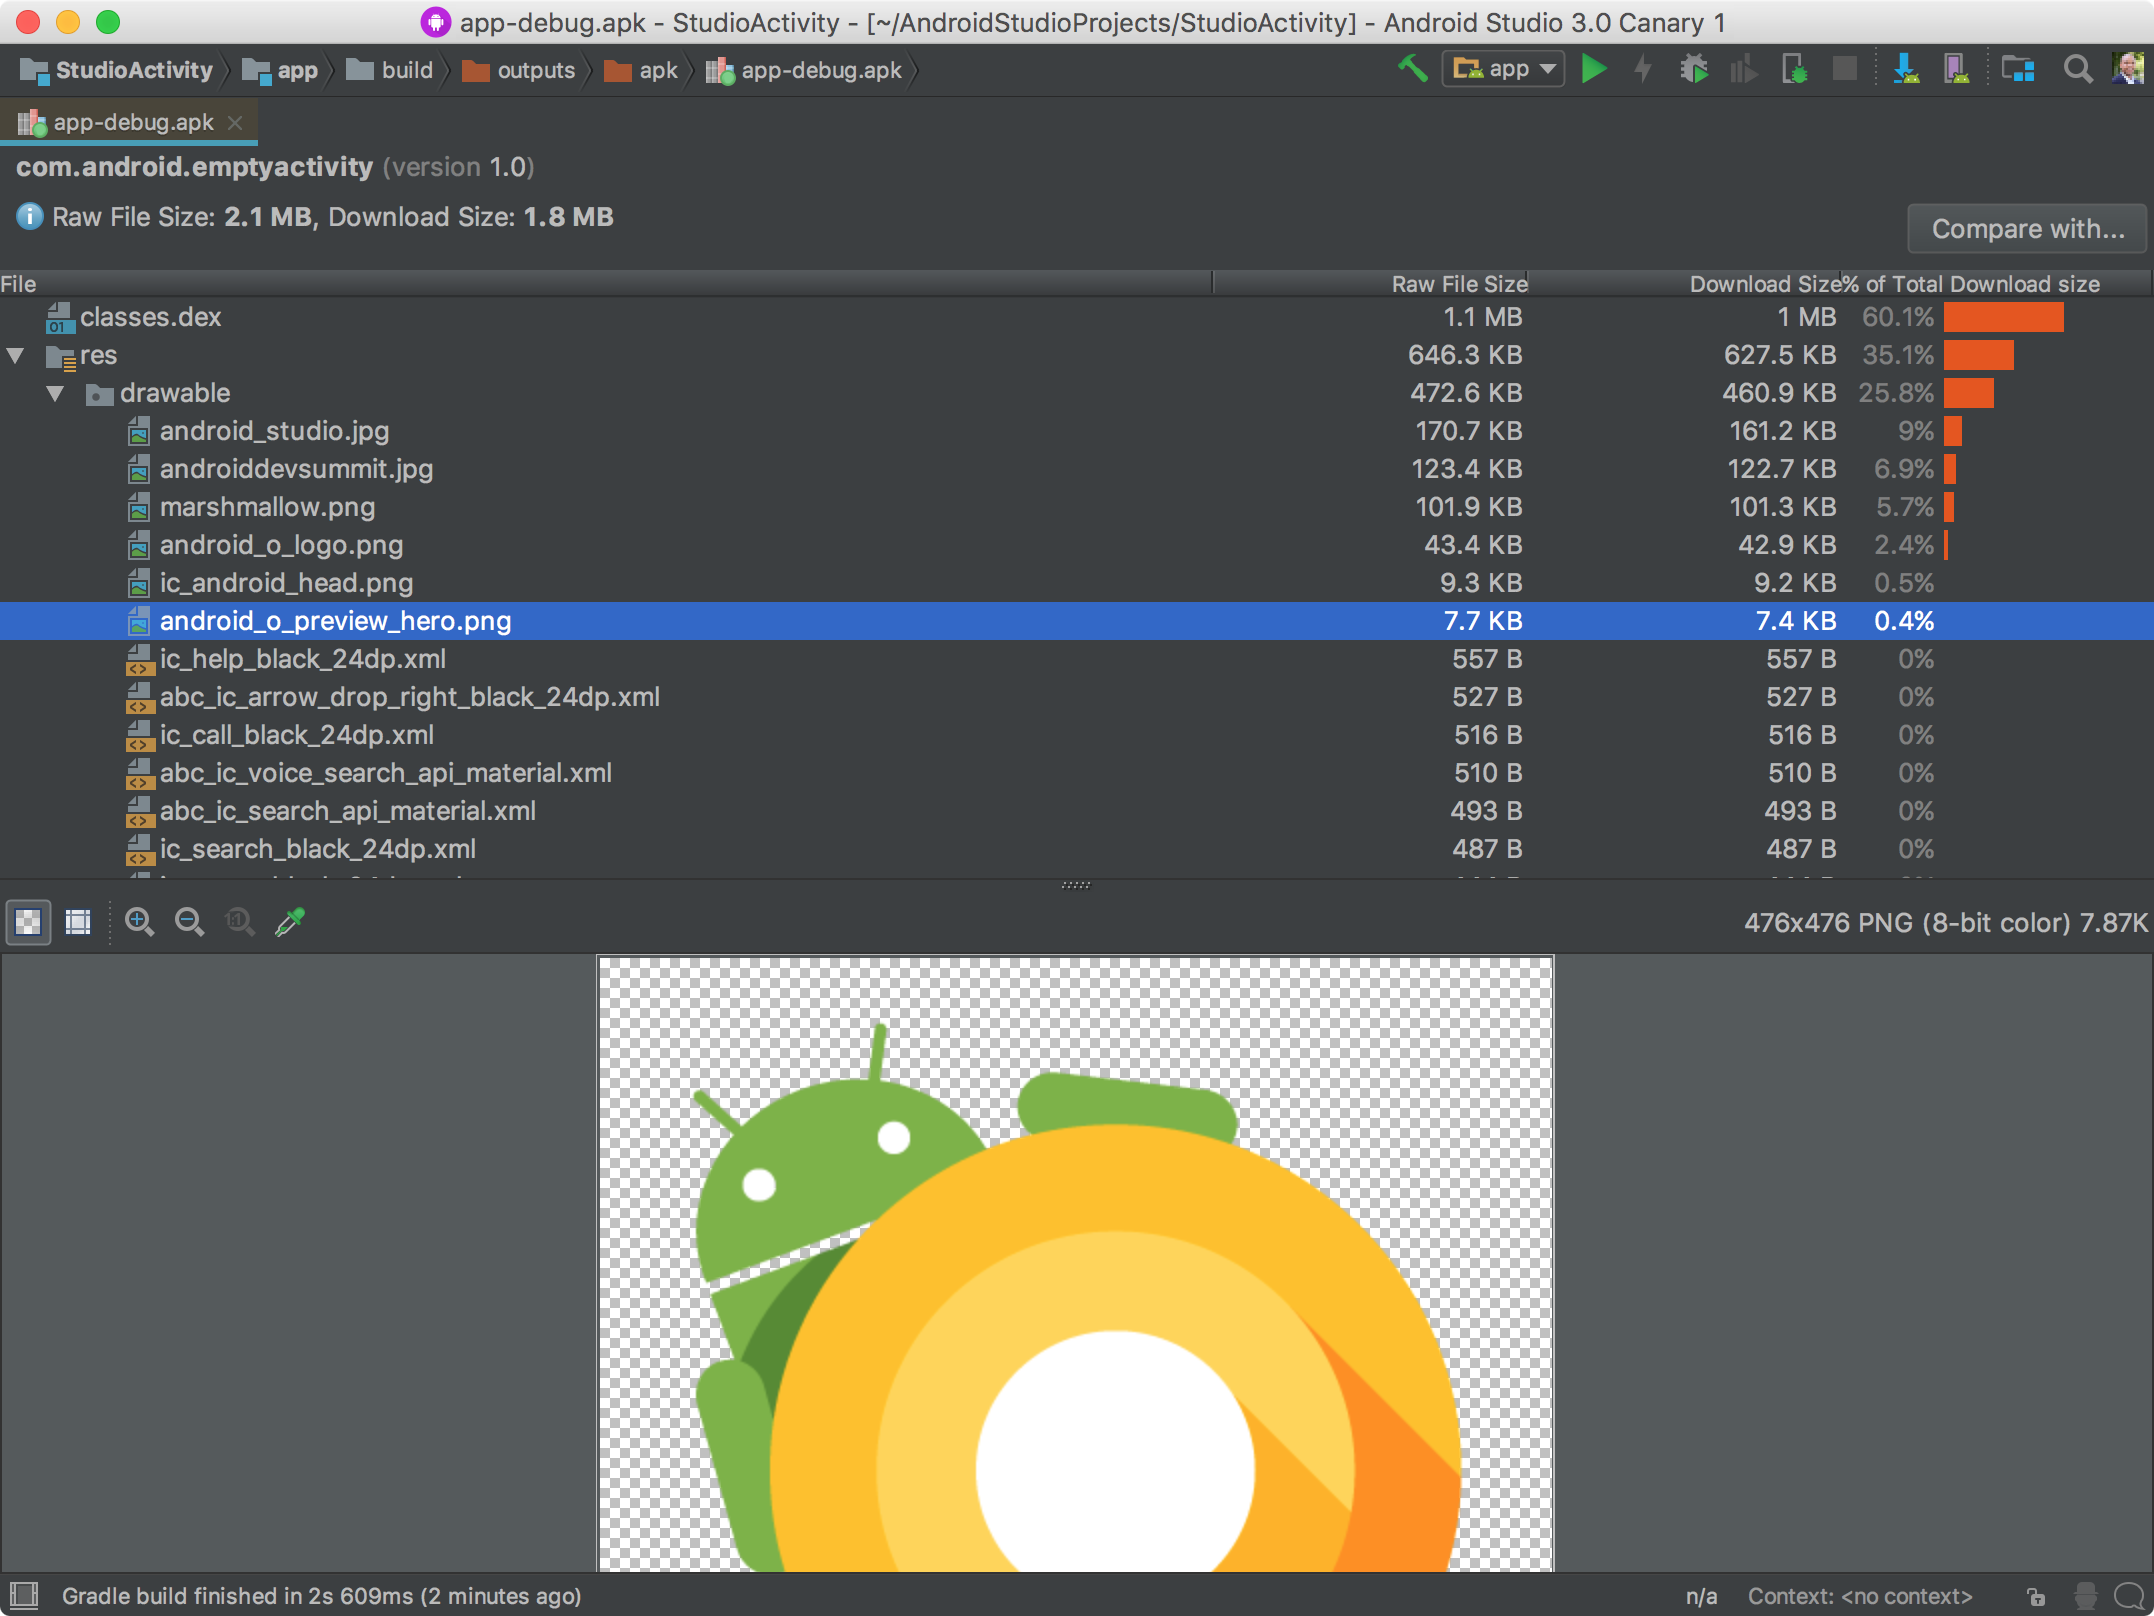2154x1616 pixels.
Task: Click the Search Everywhere magnifier icon
Action: click(2077, 69)
